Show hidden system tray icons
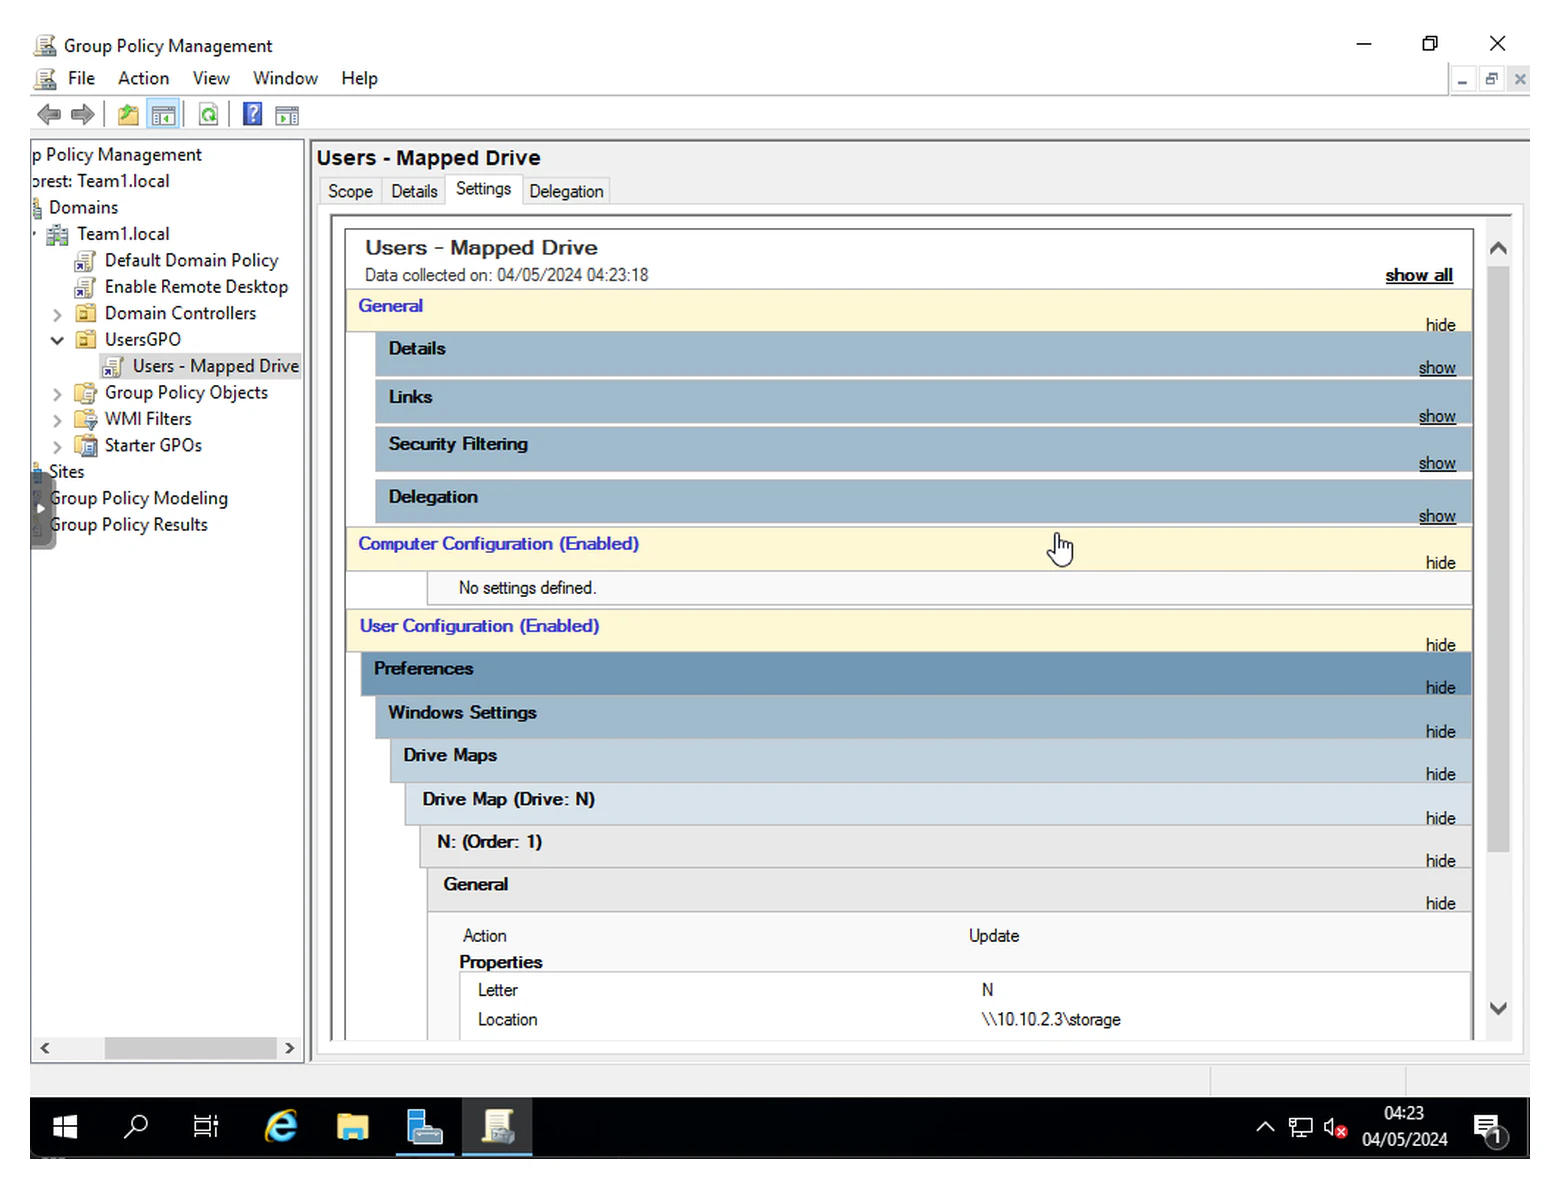 point(1265,1127)
